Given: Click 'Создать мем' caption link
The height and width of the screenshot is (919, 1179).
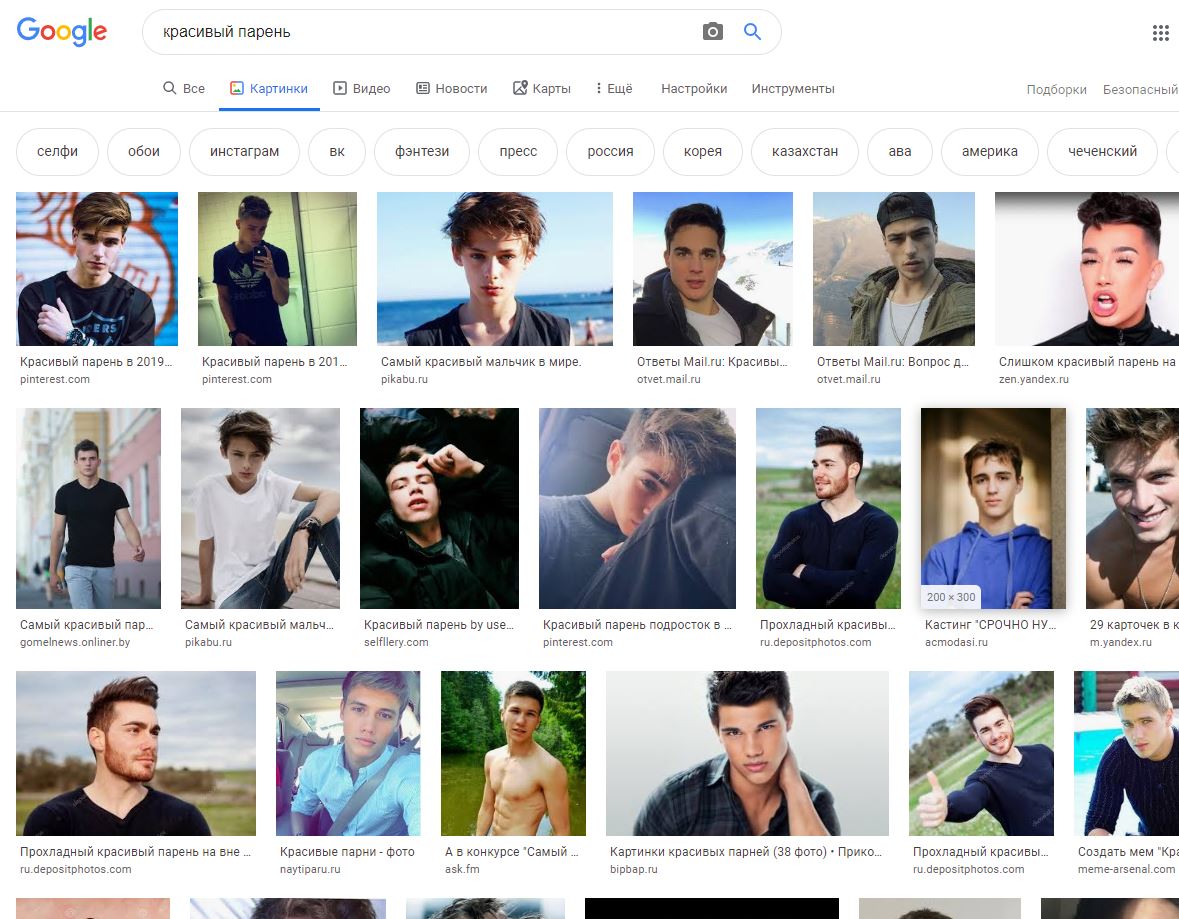Looking at the screenshot, I should (1128, 852).
